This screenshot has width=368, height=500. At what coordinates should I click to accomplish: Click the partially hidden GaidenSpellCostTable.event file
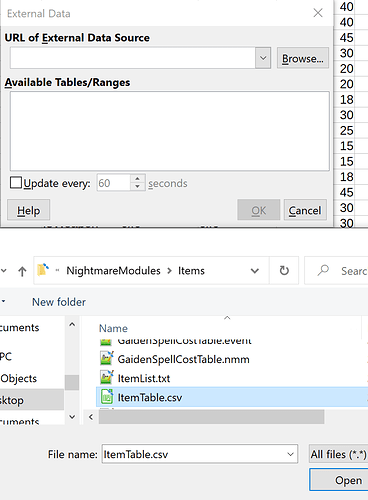coord(184,341)
